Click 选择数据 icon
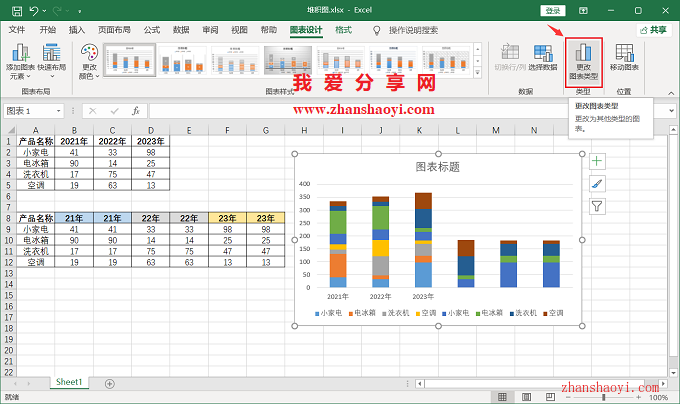The width and height of the screenshot is (680, 404). point(543,57)
